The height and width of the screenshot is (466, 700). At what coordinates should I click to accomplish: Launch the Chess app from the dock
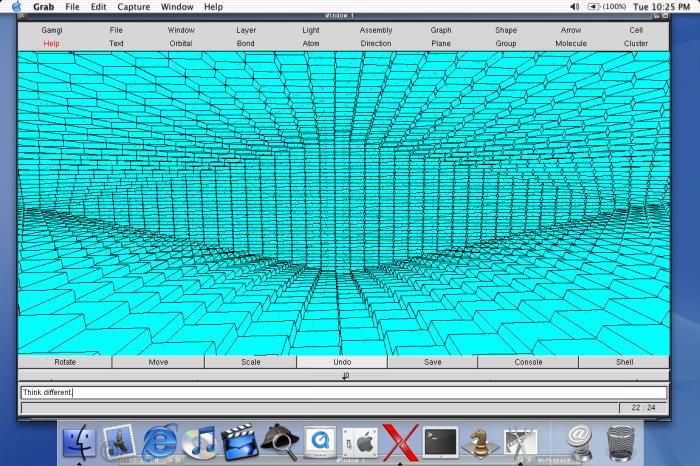(x=480, y=441)
